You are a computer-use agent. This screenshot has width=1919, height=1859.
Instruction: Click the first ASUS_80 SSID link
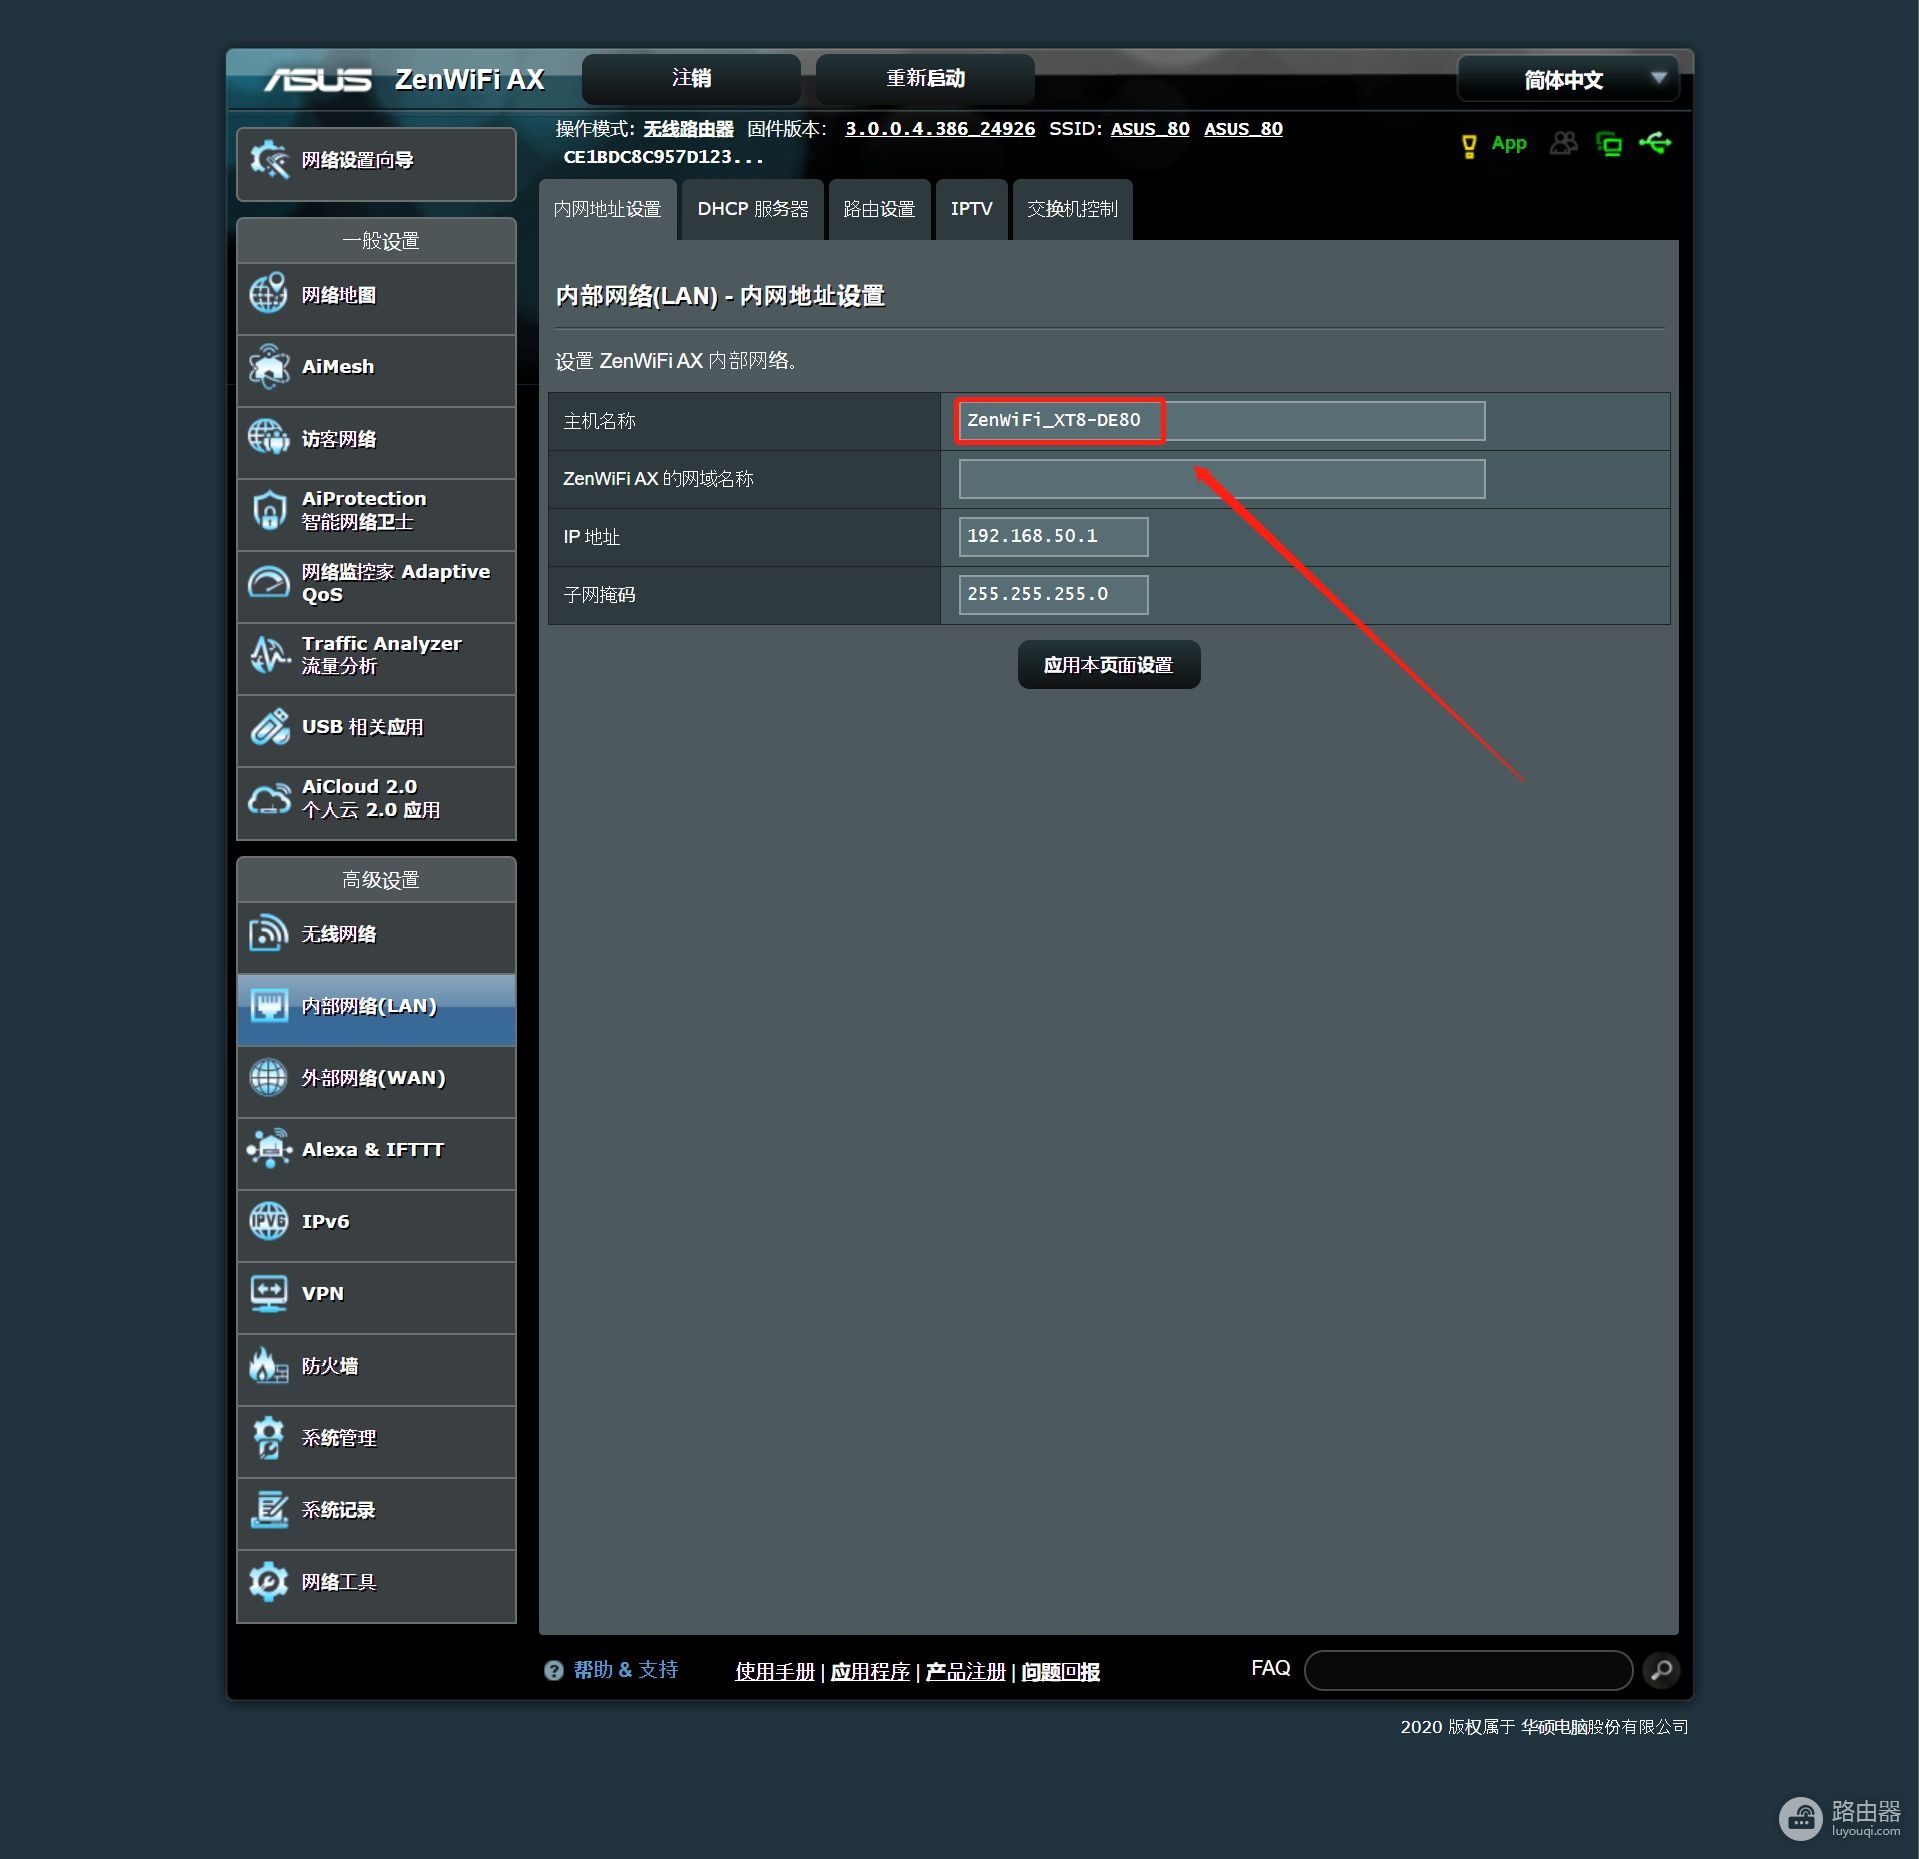tap(1150, 129)
